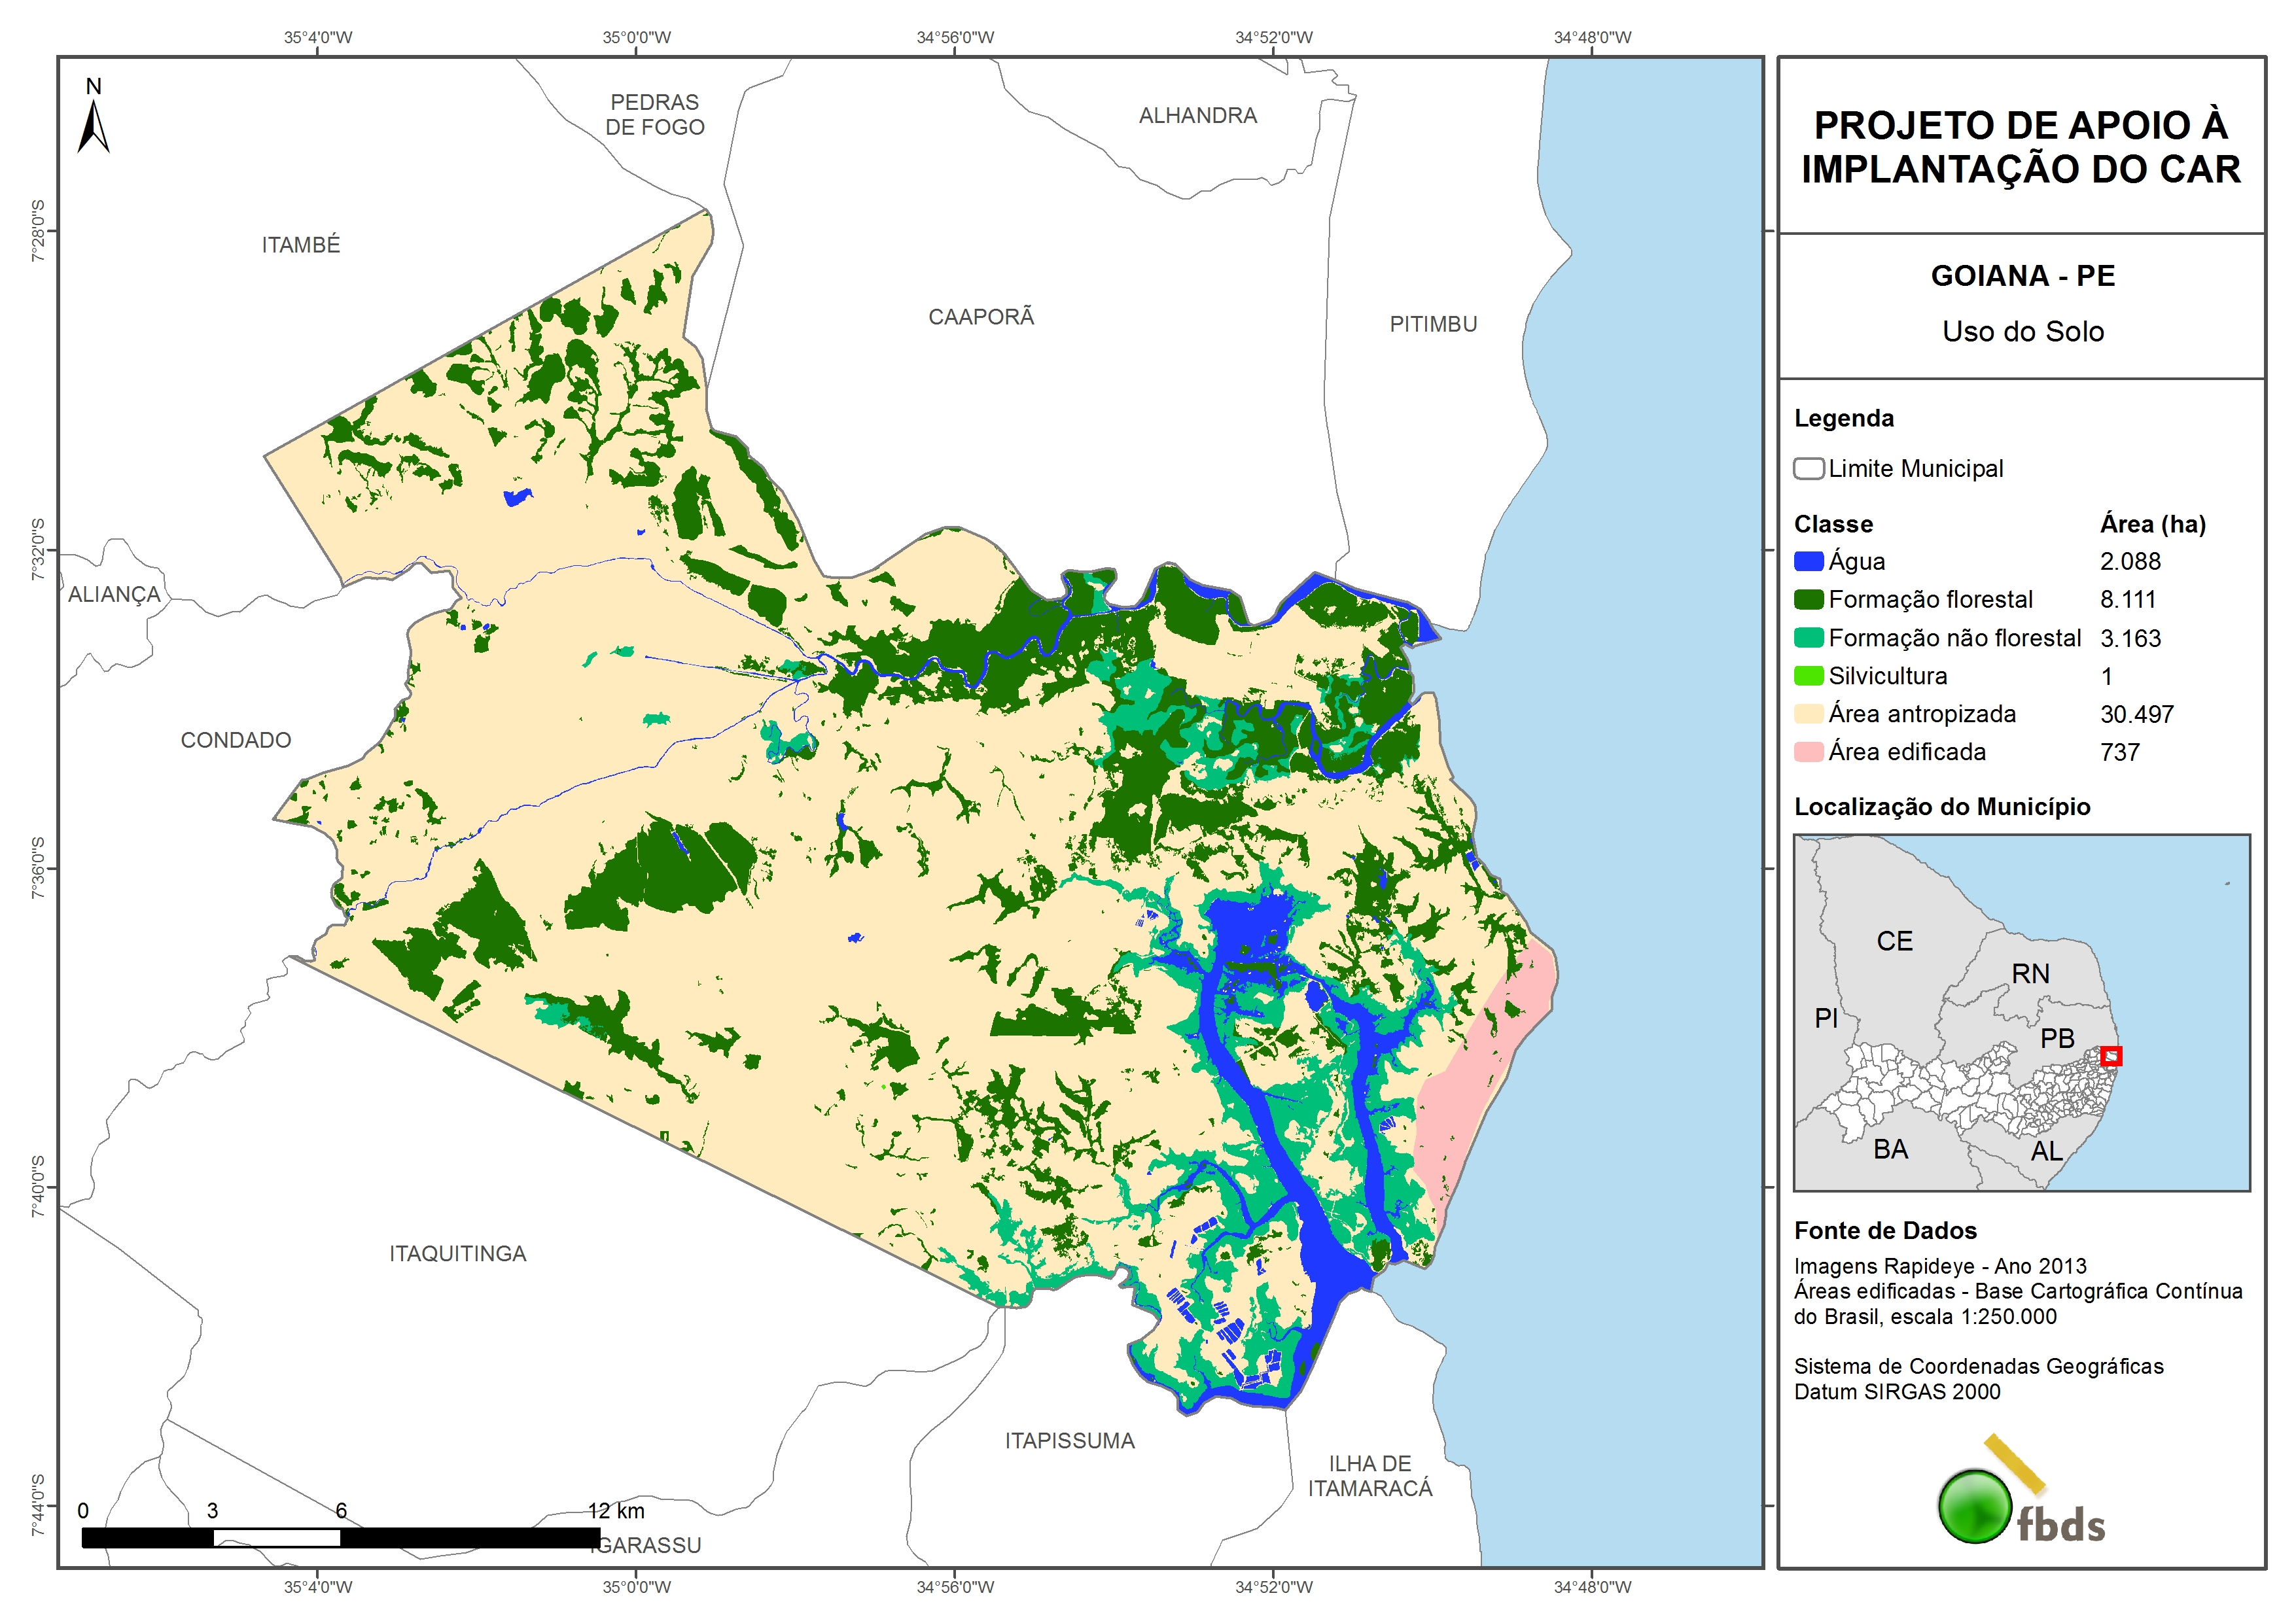The height and width of the screenshot is (1623, 2296).
Task: Click the Limite Municipal legend symbol
Action: click(x=1808, y=468)
